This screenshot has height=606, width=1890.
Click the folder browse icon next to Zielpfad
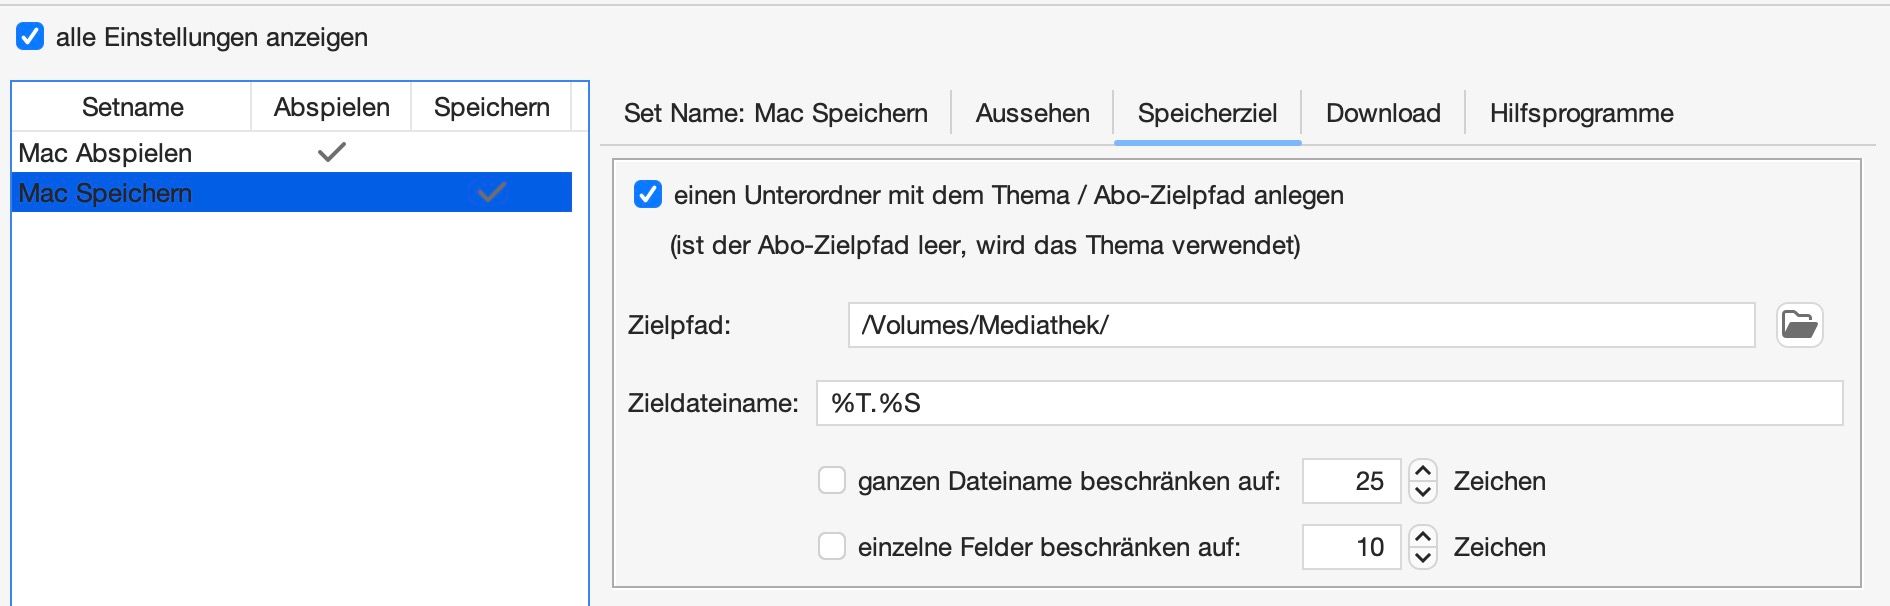[x=1799, y=325]
